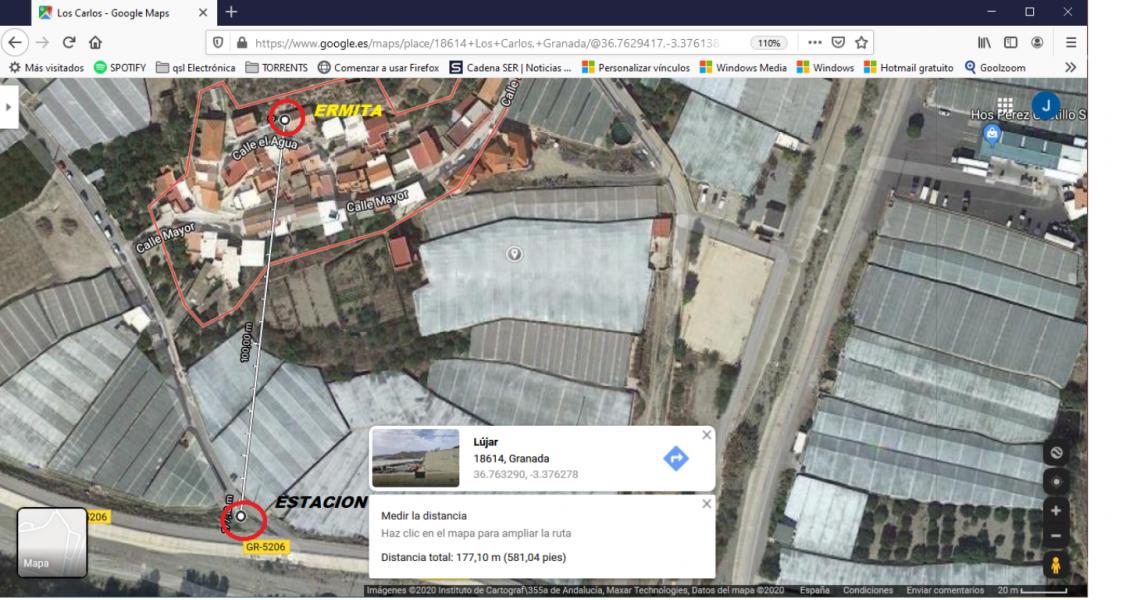Close the Medir la distancia panel
Screen dimensions: 1126x600
(x=707, y=504)
